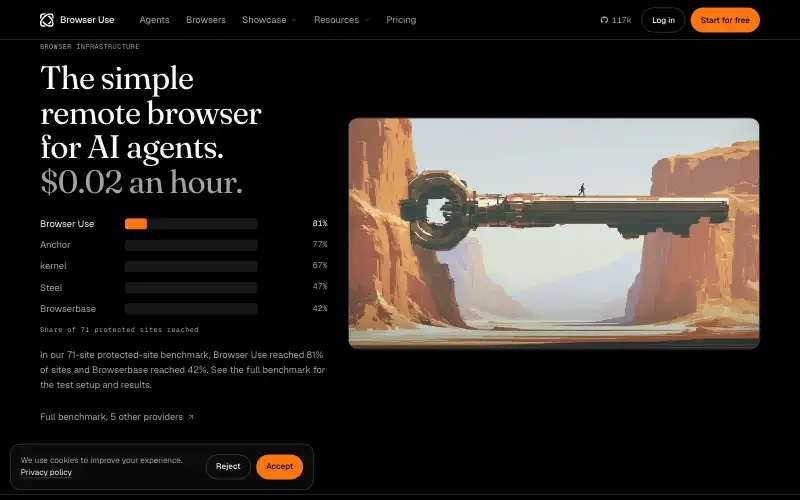Screen dimensions: 800x500
Task: Click Share of 71 protected sites reached
Action: tap(119, 330)
